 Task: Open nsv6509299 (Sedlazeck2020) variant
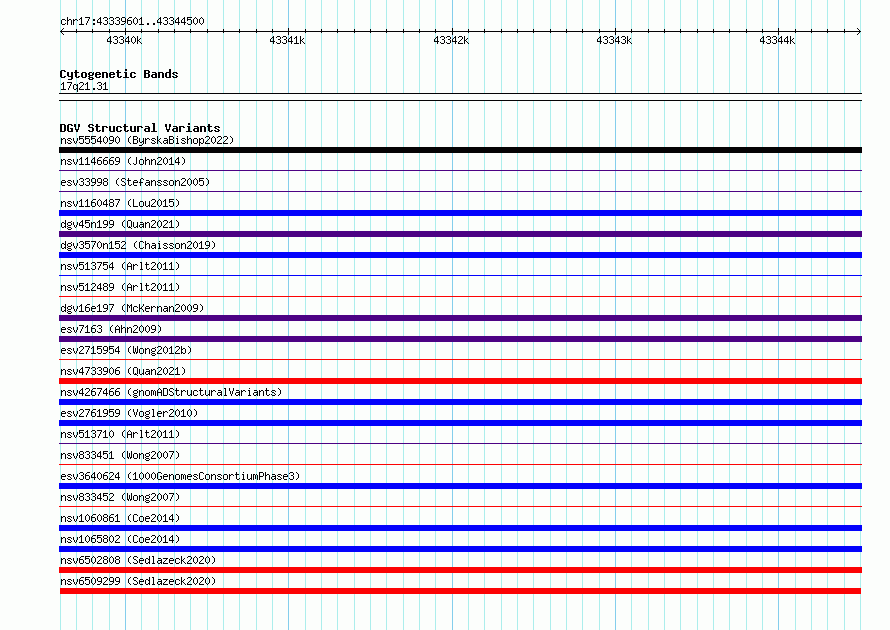138,581
